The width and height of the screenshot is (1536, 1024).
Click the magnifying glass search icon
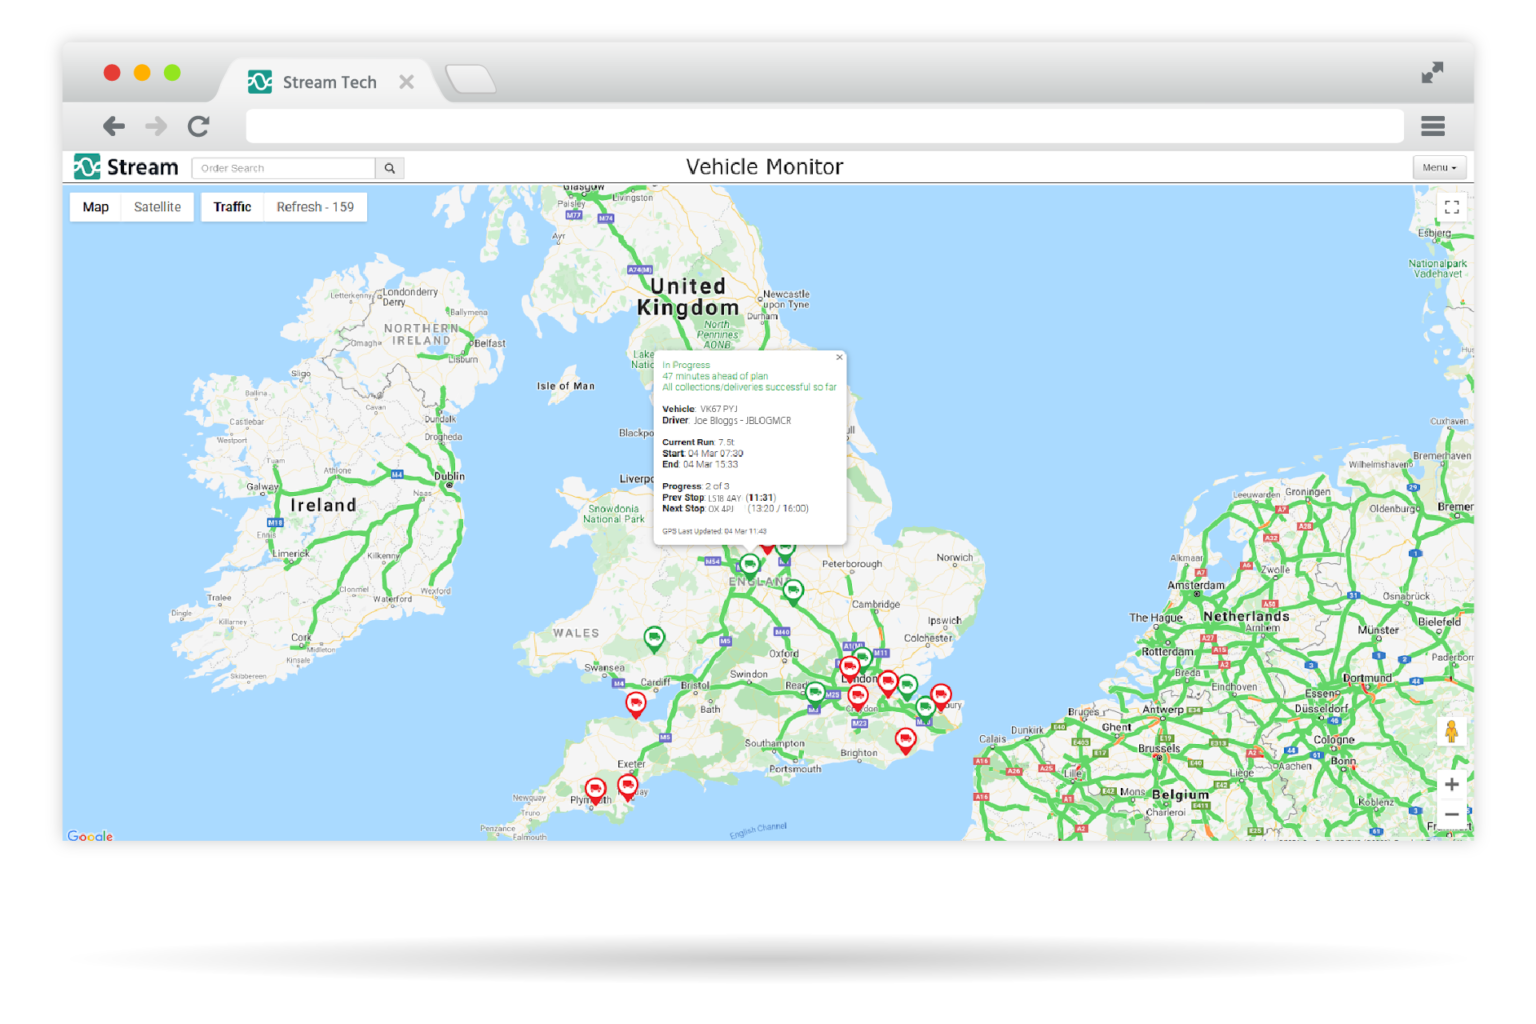[389, 167]
